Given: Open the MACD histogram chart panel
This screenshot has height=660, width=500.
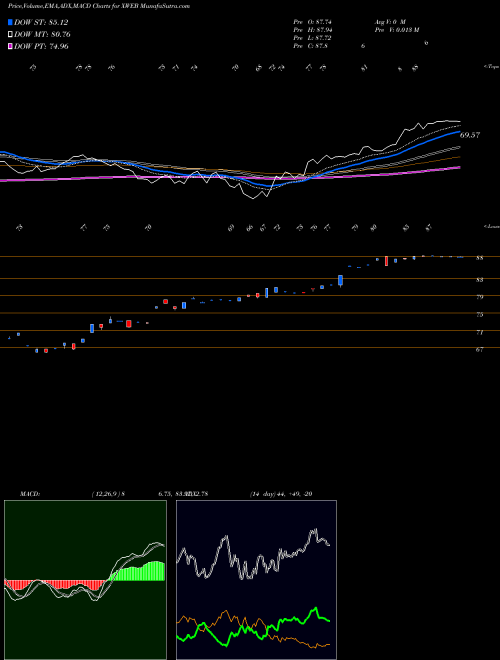Looking at the screenshot, I should click(85, 580).
